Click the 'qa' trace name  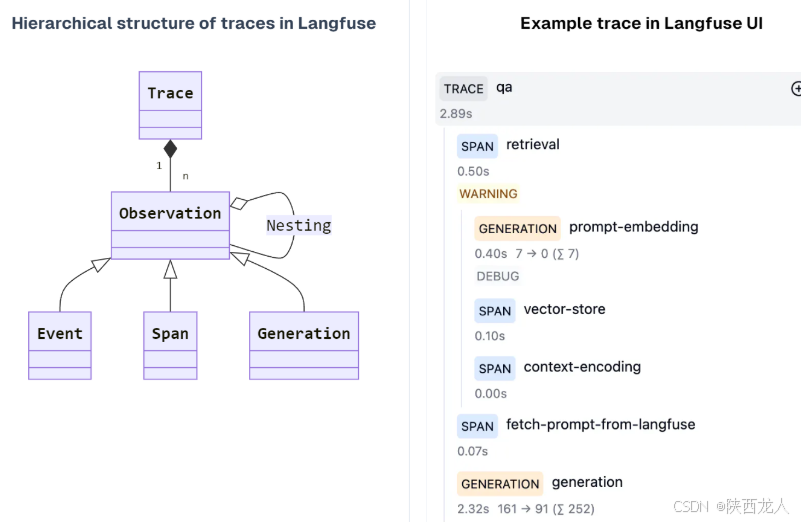504,88
